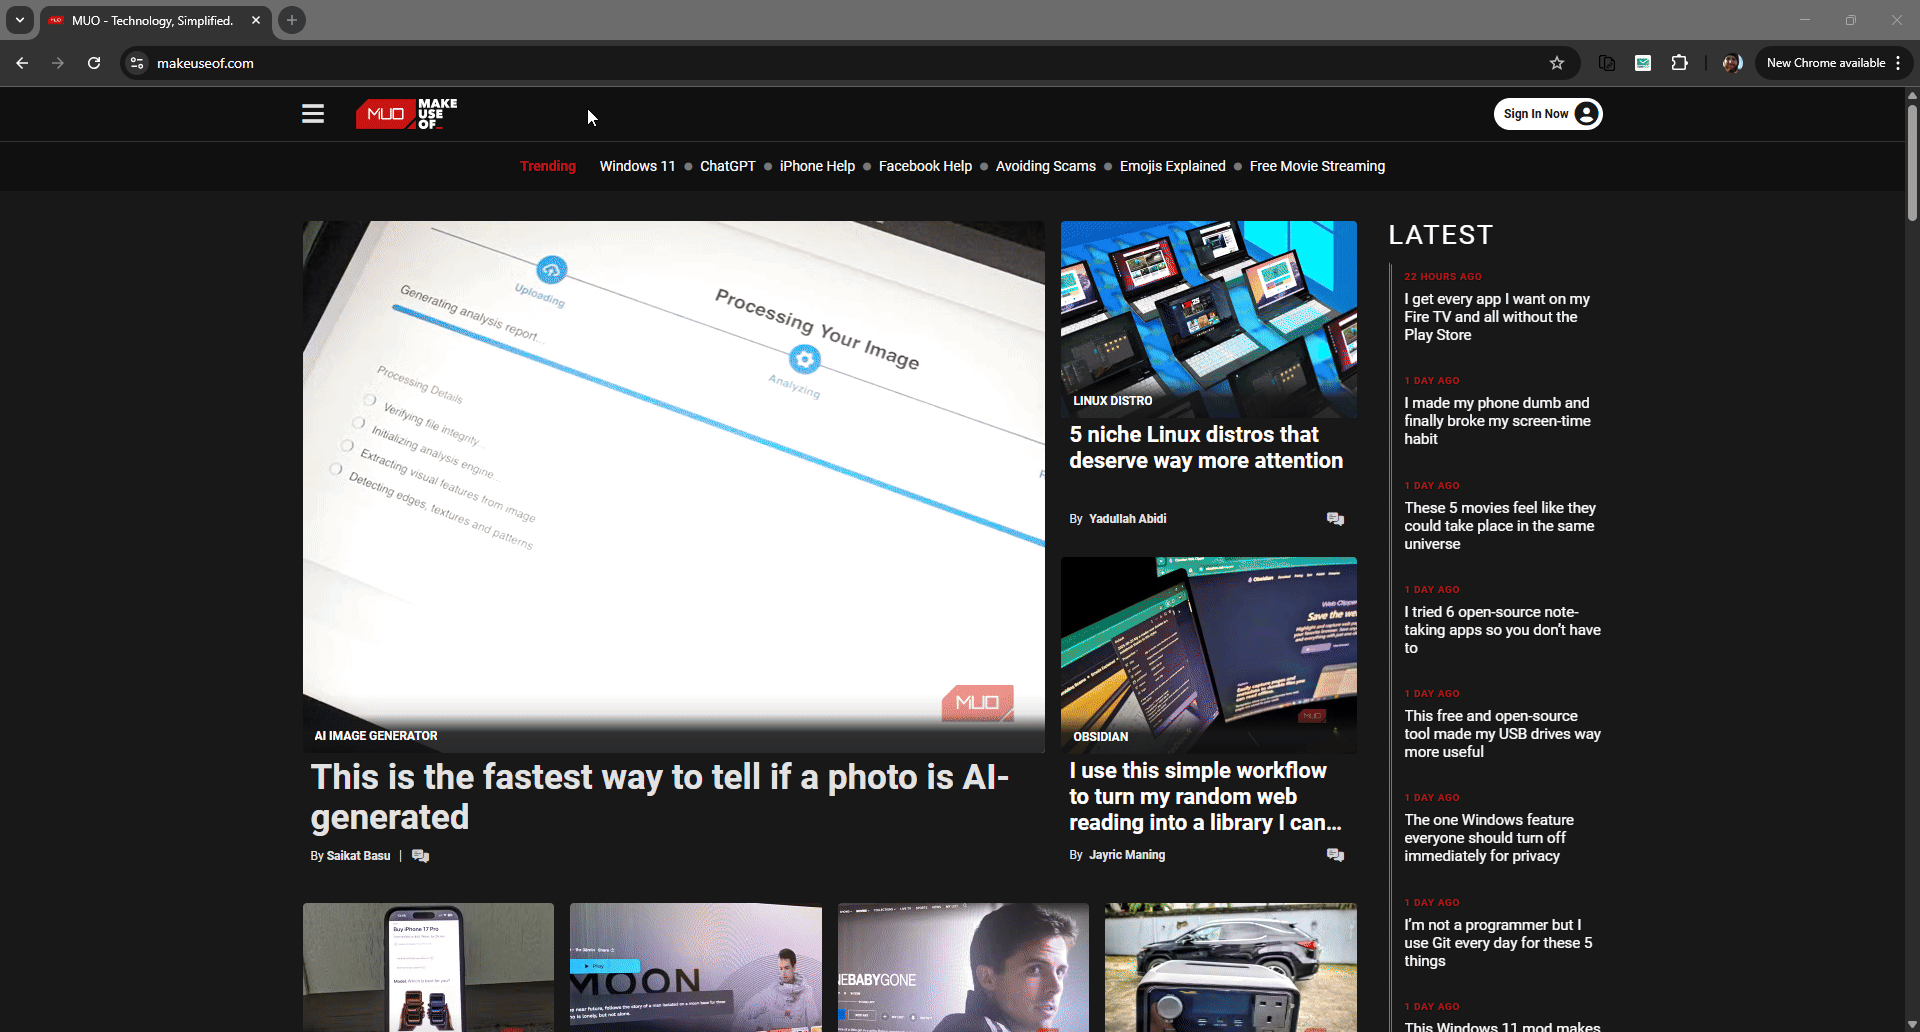Read the 6 open-source note-taking apps article
Screen dimensions: 1920x1032
(1502, 630)
